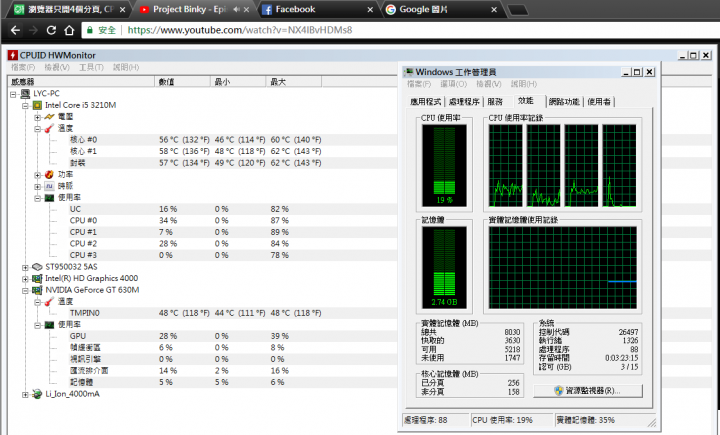Open the 檢視(V) menu in HWMonitor
720x435 pixels.
pyautogui.click(x=57, y=68)
